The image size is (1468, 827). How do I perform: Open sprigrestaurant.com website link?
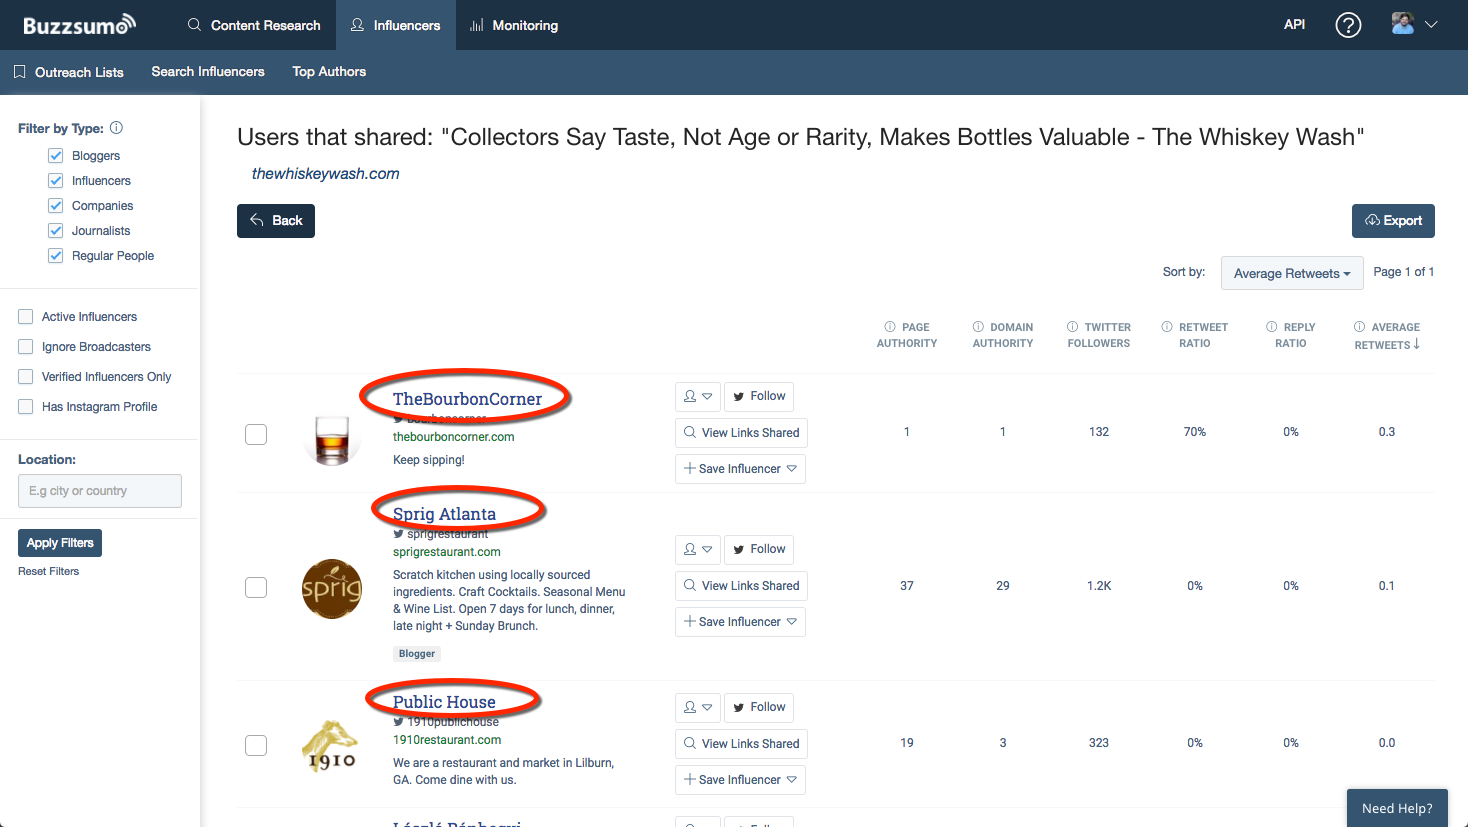pos(447,552)
